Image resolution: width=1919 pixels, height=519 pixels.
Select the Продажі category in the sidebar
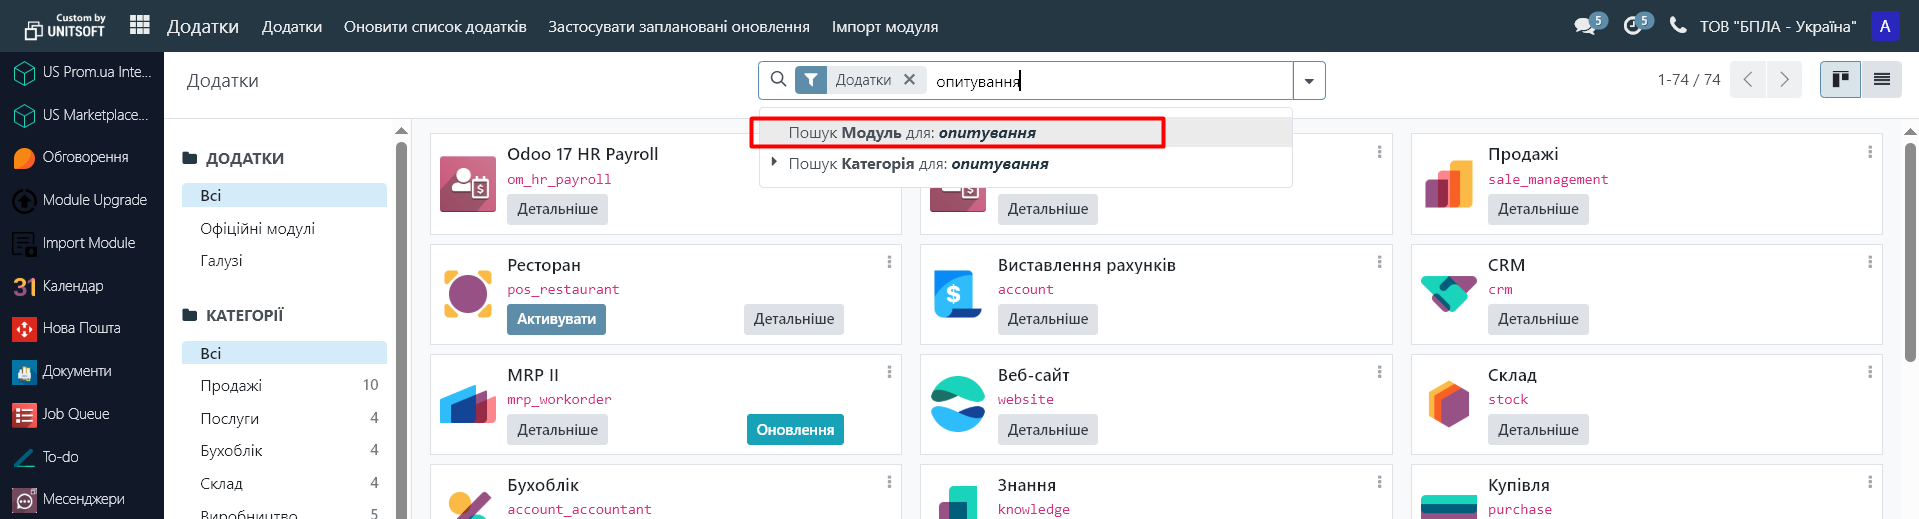coord(231,386)
